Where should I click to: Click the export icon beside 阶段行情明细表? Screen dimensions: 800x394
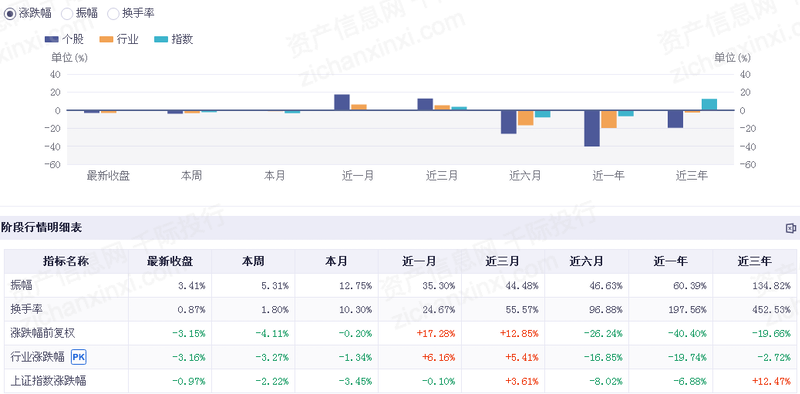pyautogui.click(x=791, y=228)
